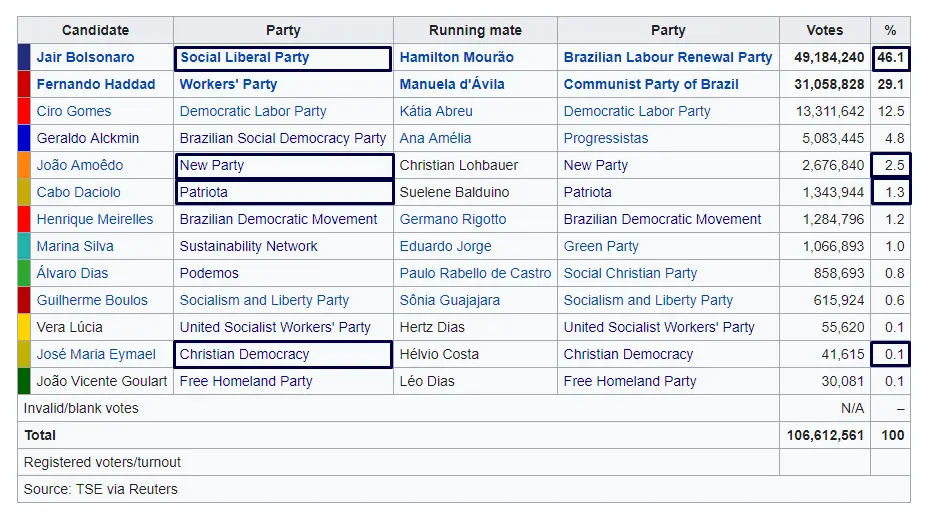This screenshot has width=939, height=520.
Task: Click Brazilian Labour Renewal Party link
Action: pyautogui.click(x=667, y=57)
